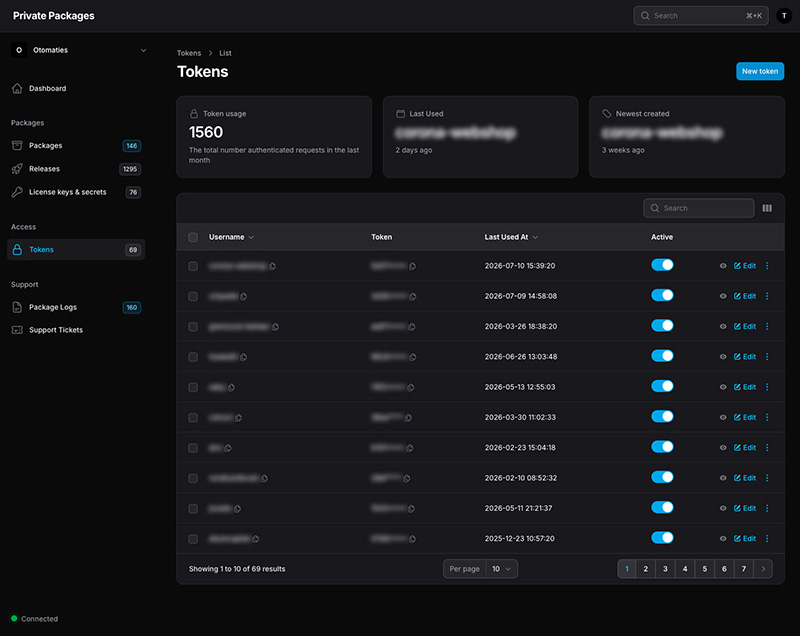This screenshot has height=636, width=800.
Task: Select the row dated 2026-03-26 18:38:20
Action: [193, 326]
